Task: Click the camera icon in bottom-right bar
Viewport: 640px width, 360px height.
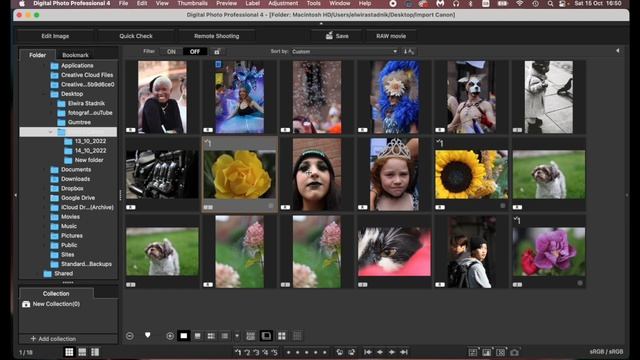Action: point(515,352)
